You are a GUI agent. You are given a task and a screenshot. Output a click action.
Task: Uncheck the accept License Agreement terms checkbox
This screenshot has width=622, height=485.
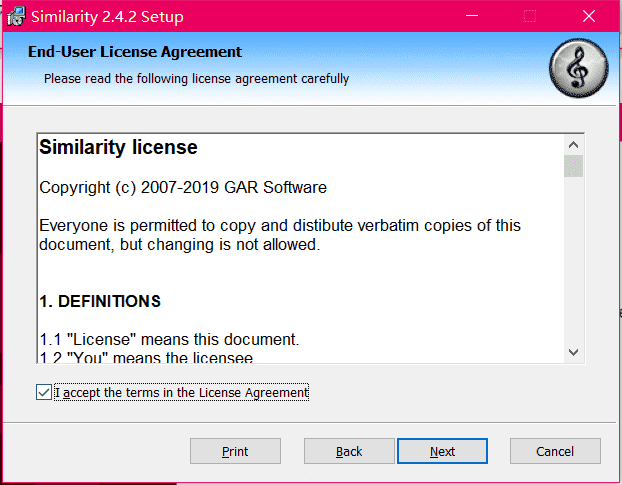44,392
